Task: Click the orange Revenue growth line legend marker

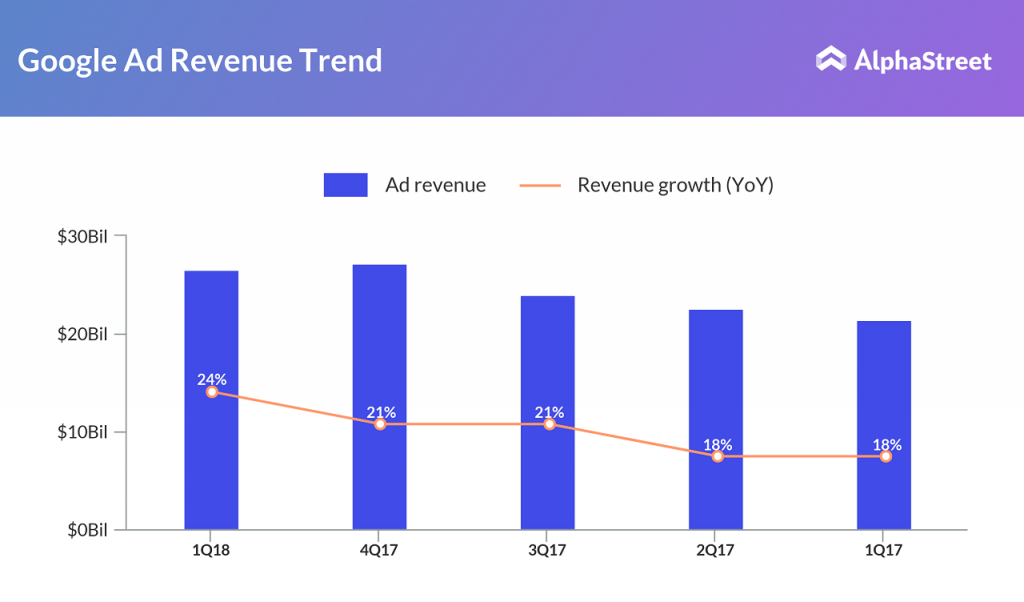Action: point(541,185)
